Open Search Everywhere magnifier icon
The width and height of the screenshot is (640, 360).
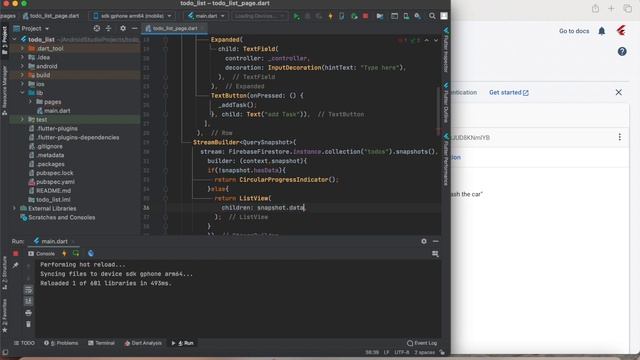[432, 16]
